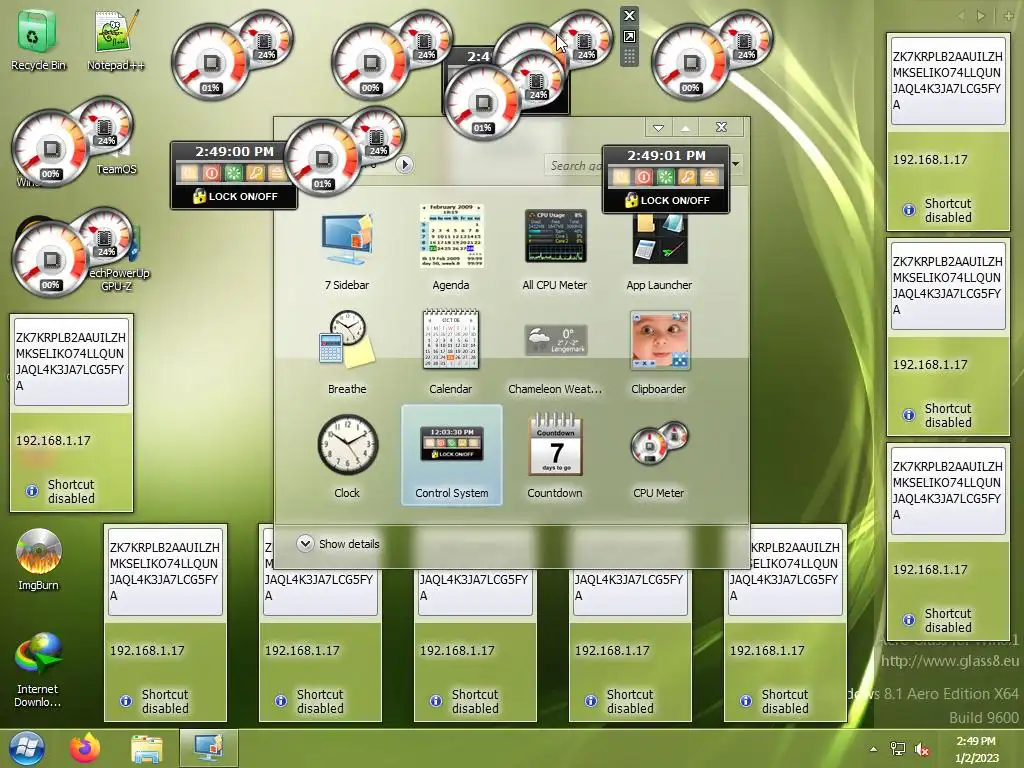Launch Firefox from the taskbar

85,748
